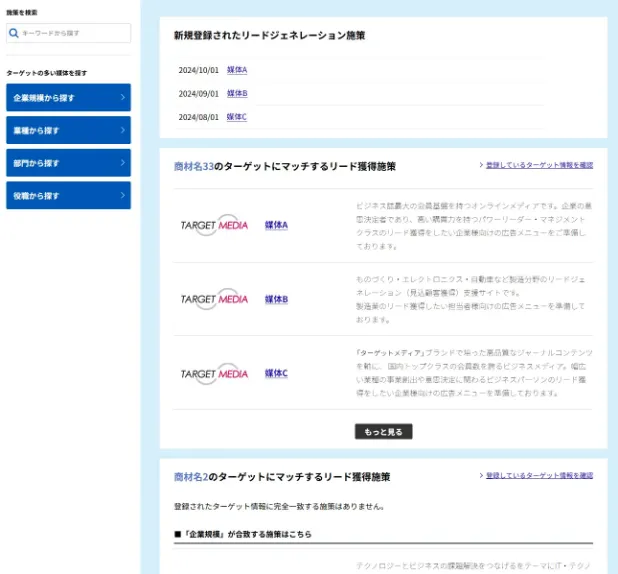Open target info link for 商材名2
The height and width of the screenshot is (574, 618).
(x=540, y=476)
